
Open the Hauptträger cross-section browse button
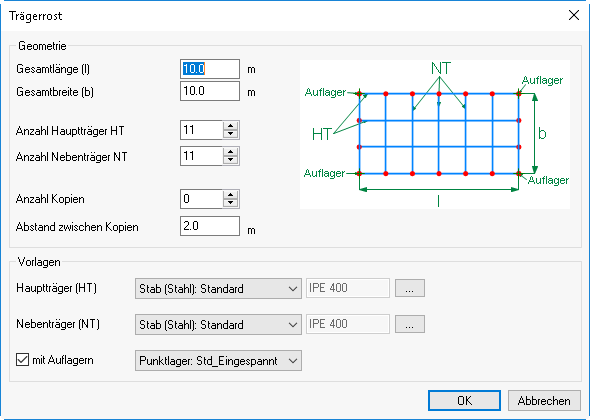[410, 288]
